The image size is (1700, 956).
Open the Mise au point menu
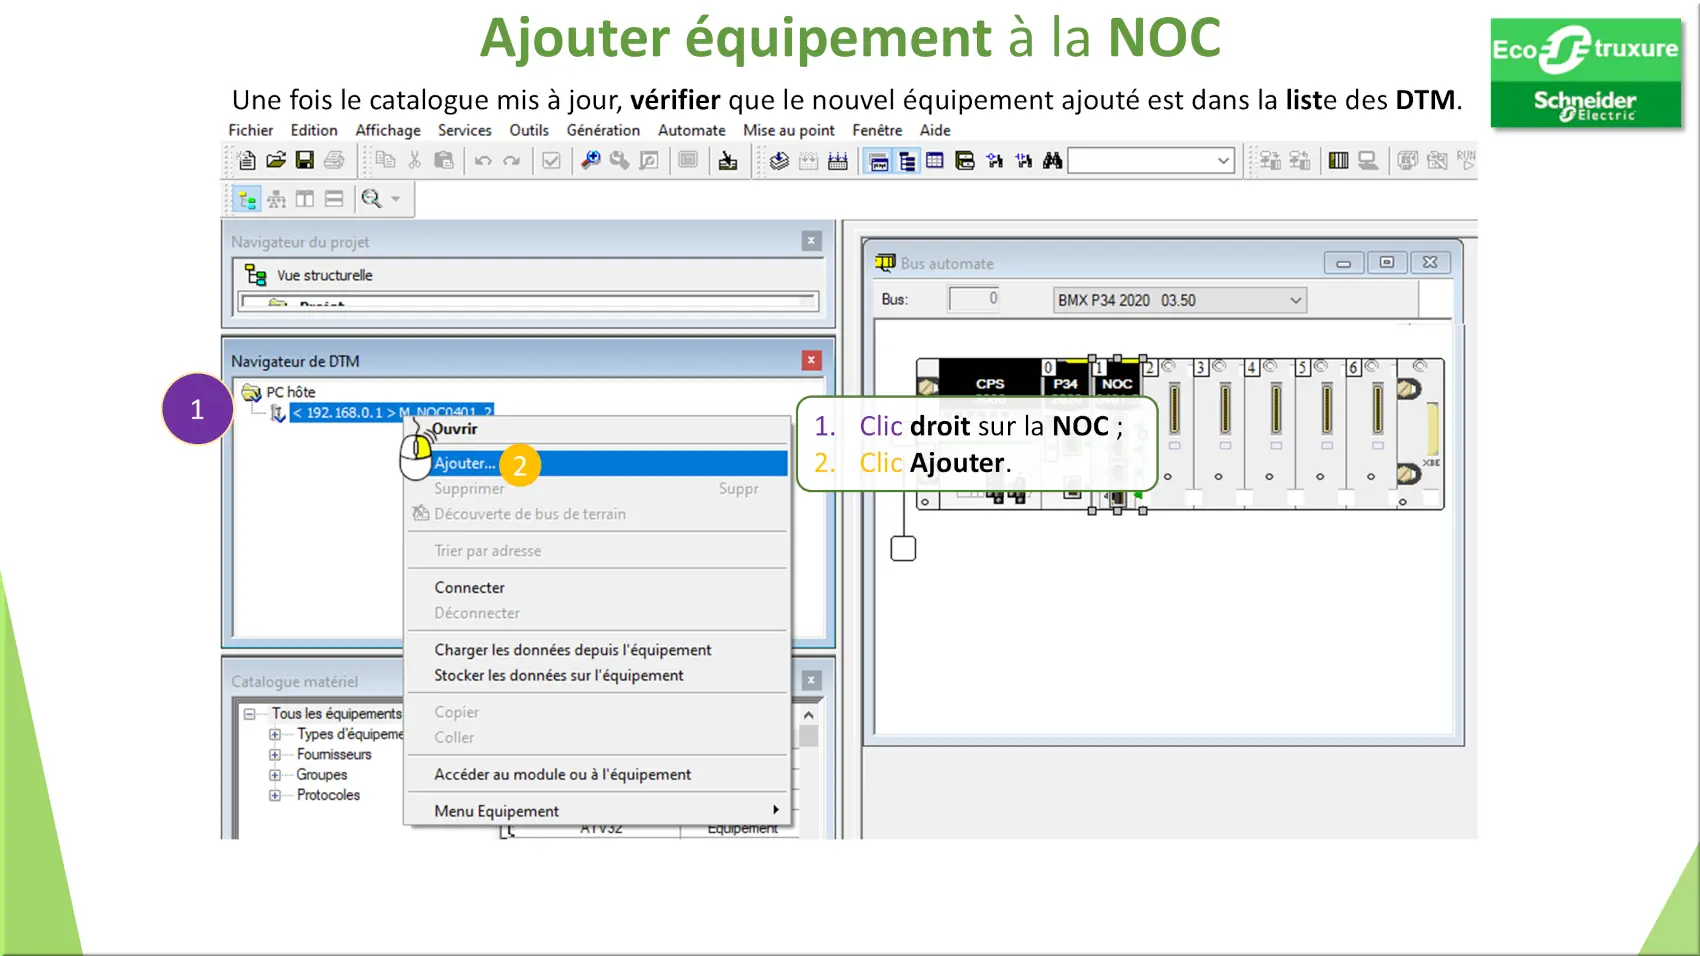coord(789,130)
